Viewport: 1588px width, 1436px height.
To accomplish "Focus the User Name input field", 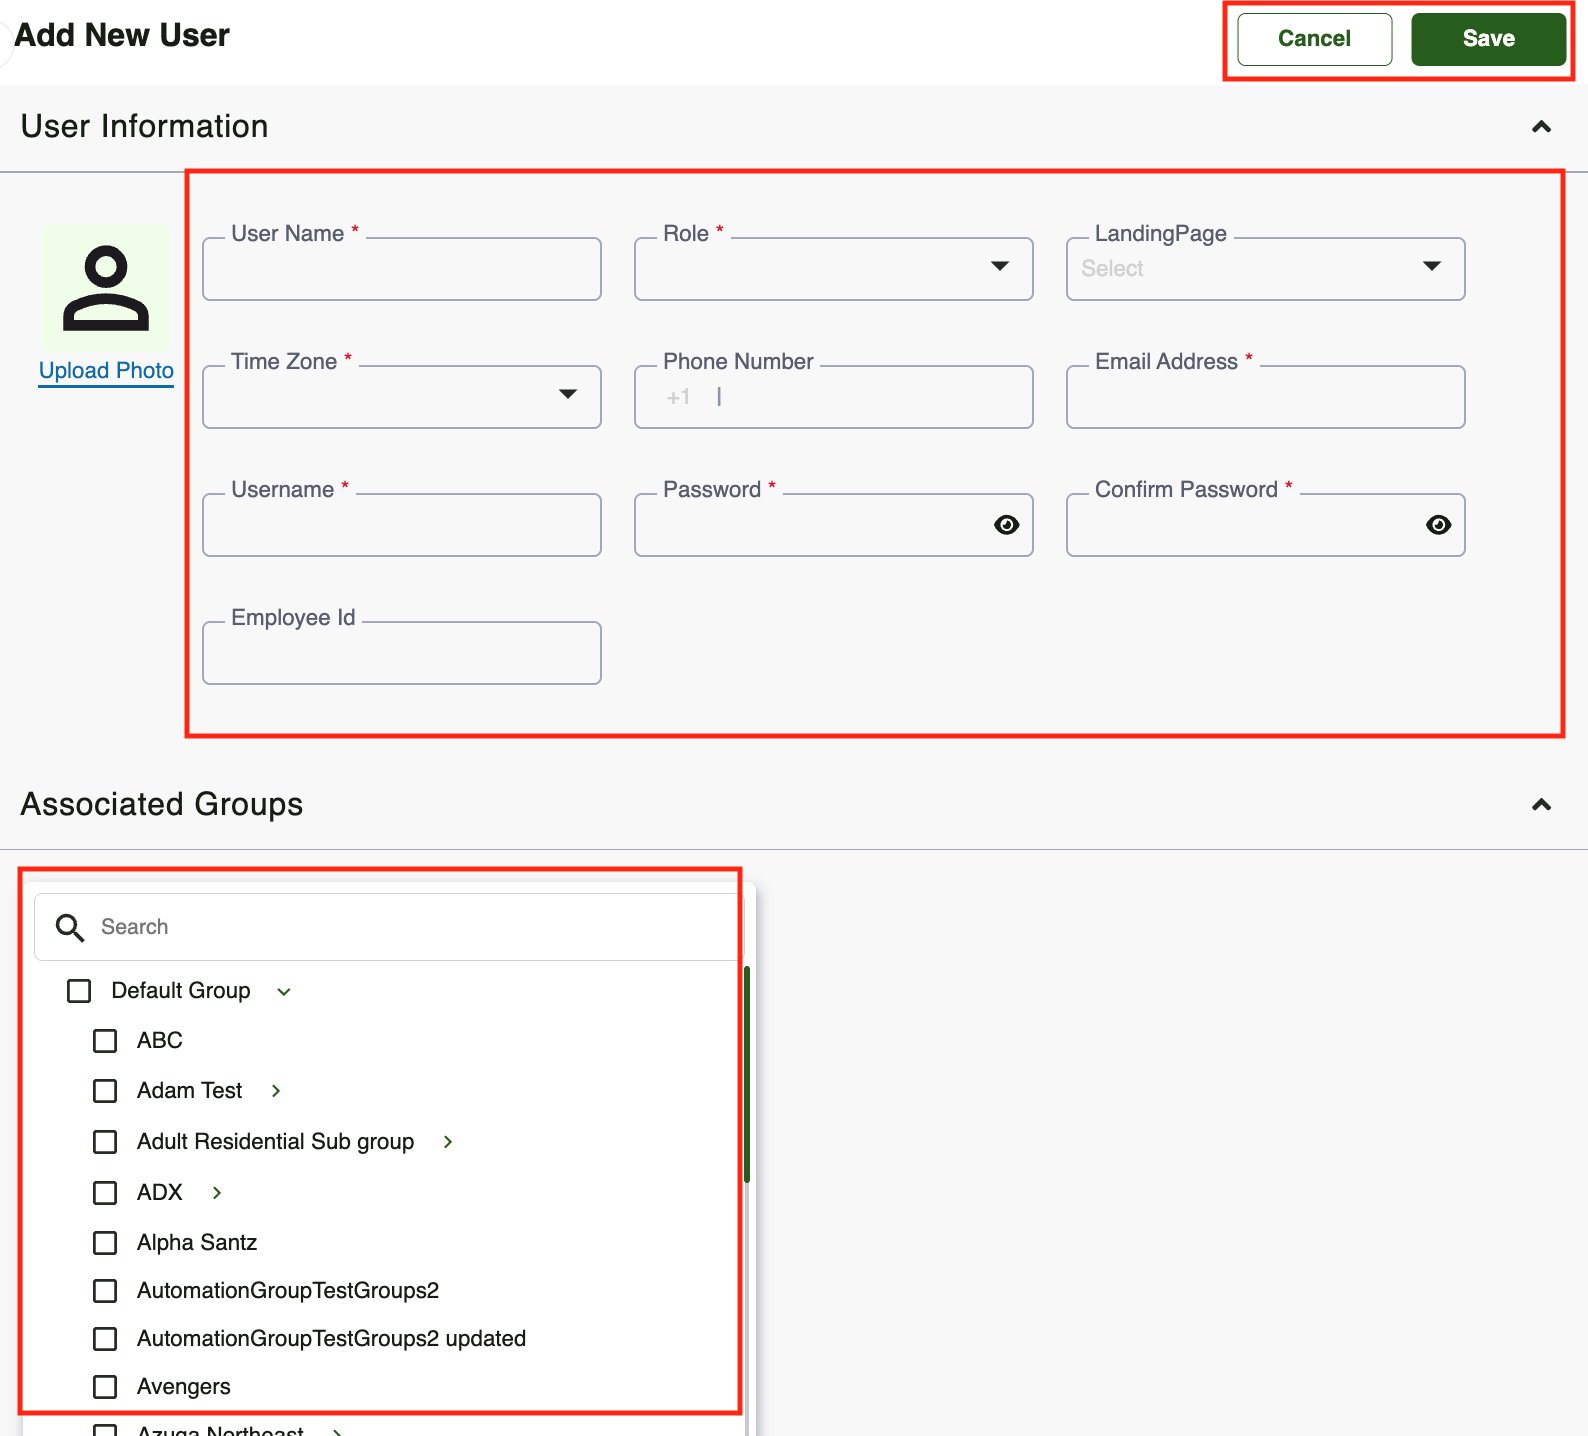I will point(402,269).
